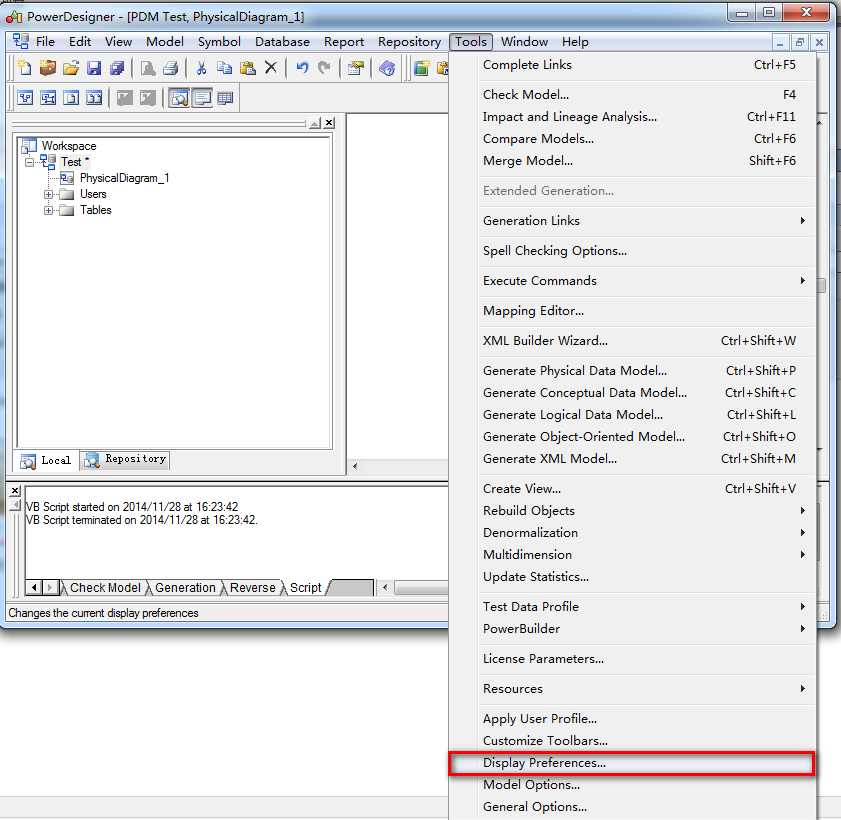The height and width of the screenshot is (820, 841).
Task: Click the Print Preview toolbar icon
Action: click(x=147, y=68)
